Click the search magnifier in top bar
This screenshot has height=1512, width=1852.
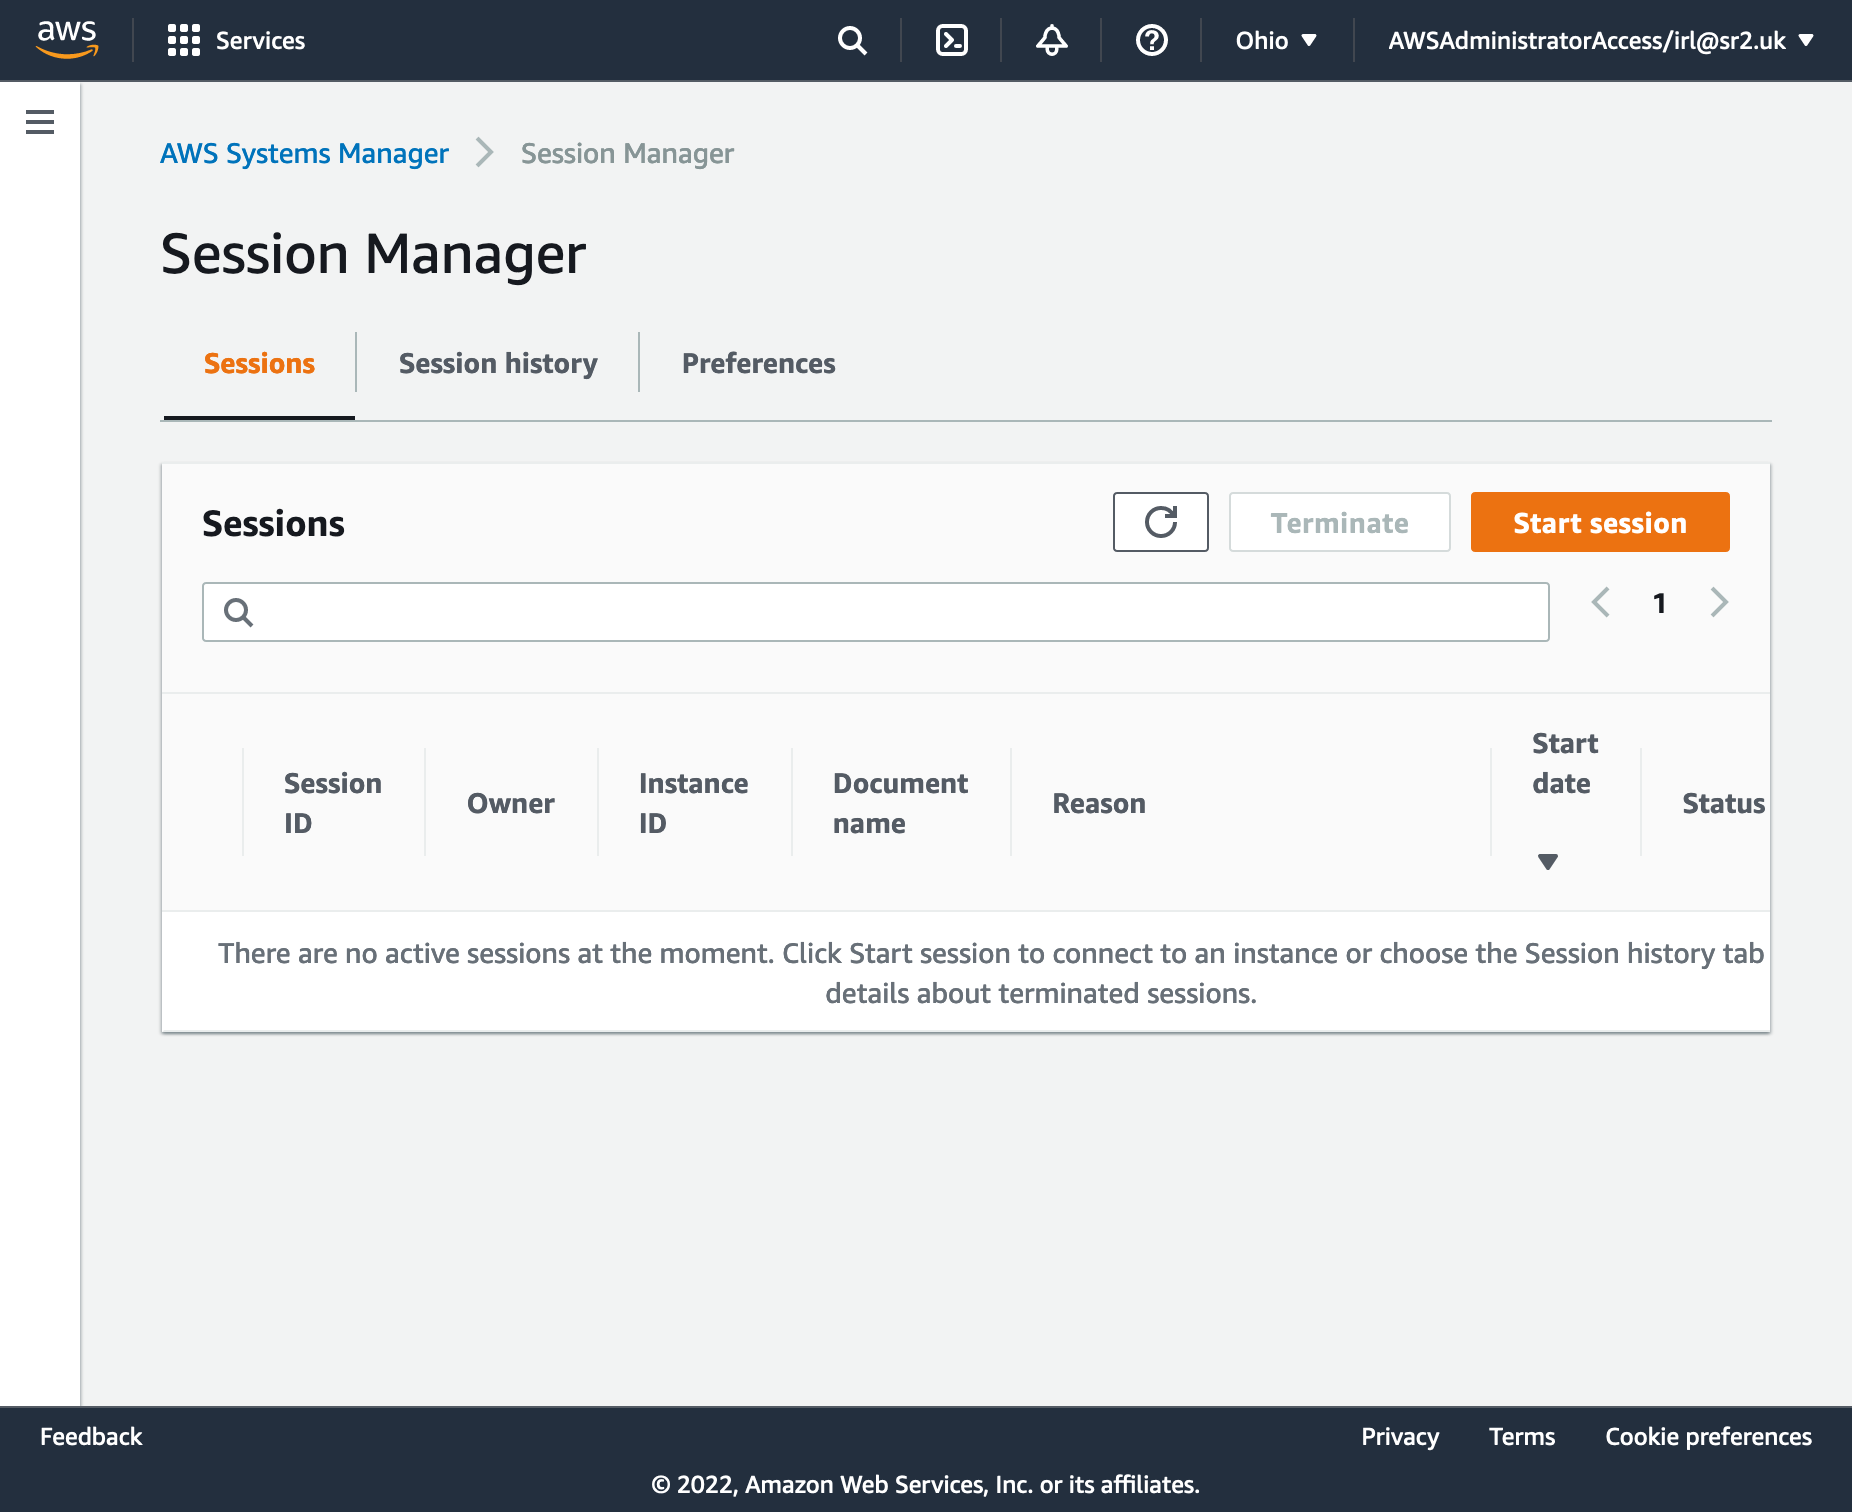pyautogui.click(x=852, y=40)
